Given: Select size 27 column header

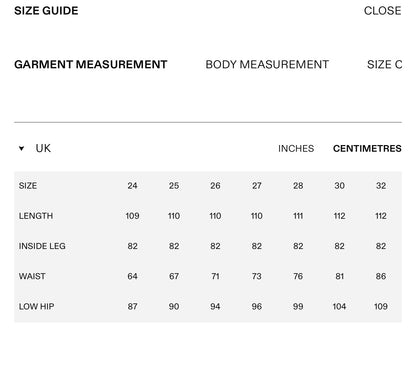Looking at the screenshot, I should [257, 186].
